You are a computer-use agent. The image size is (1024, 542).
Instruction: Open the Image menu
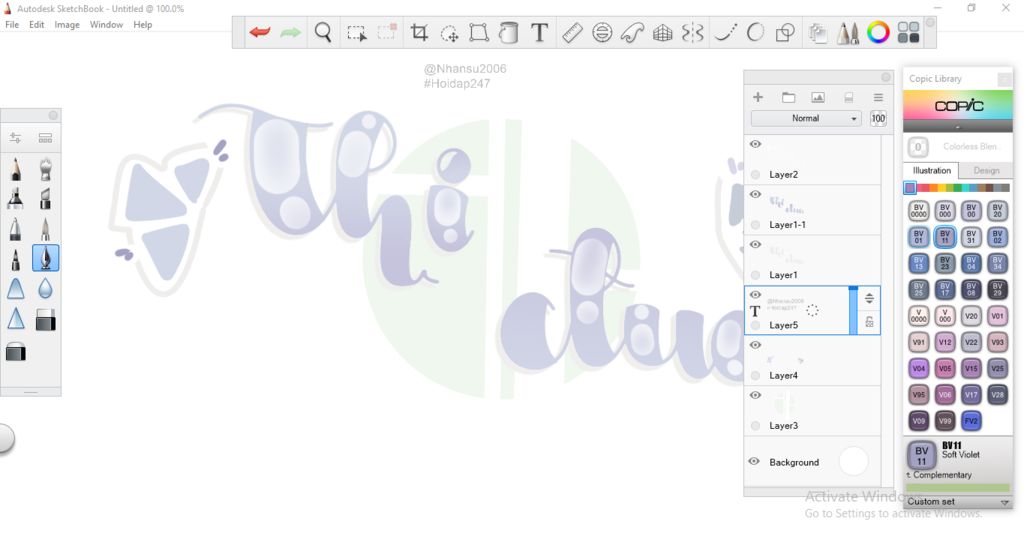coord(67,25)
